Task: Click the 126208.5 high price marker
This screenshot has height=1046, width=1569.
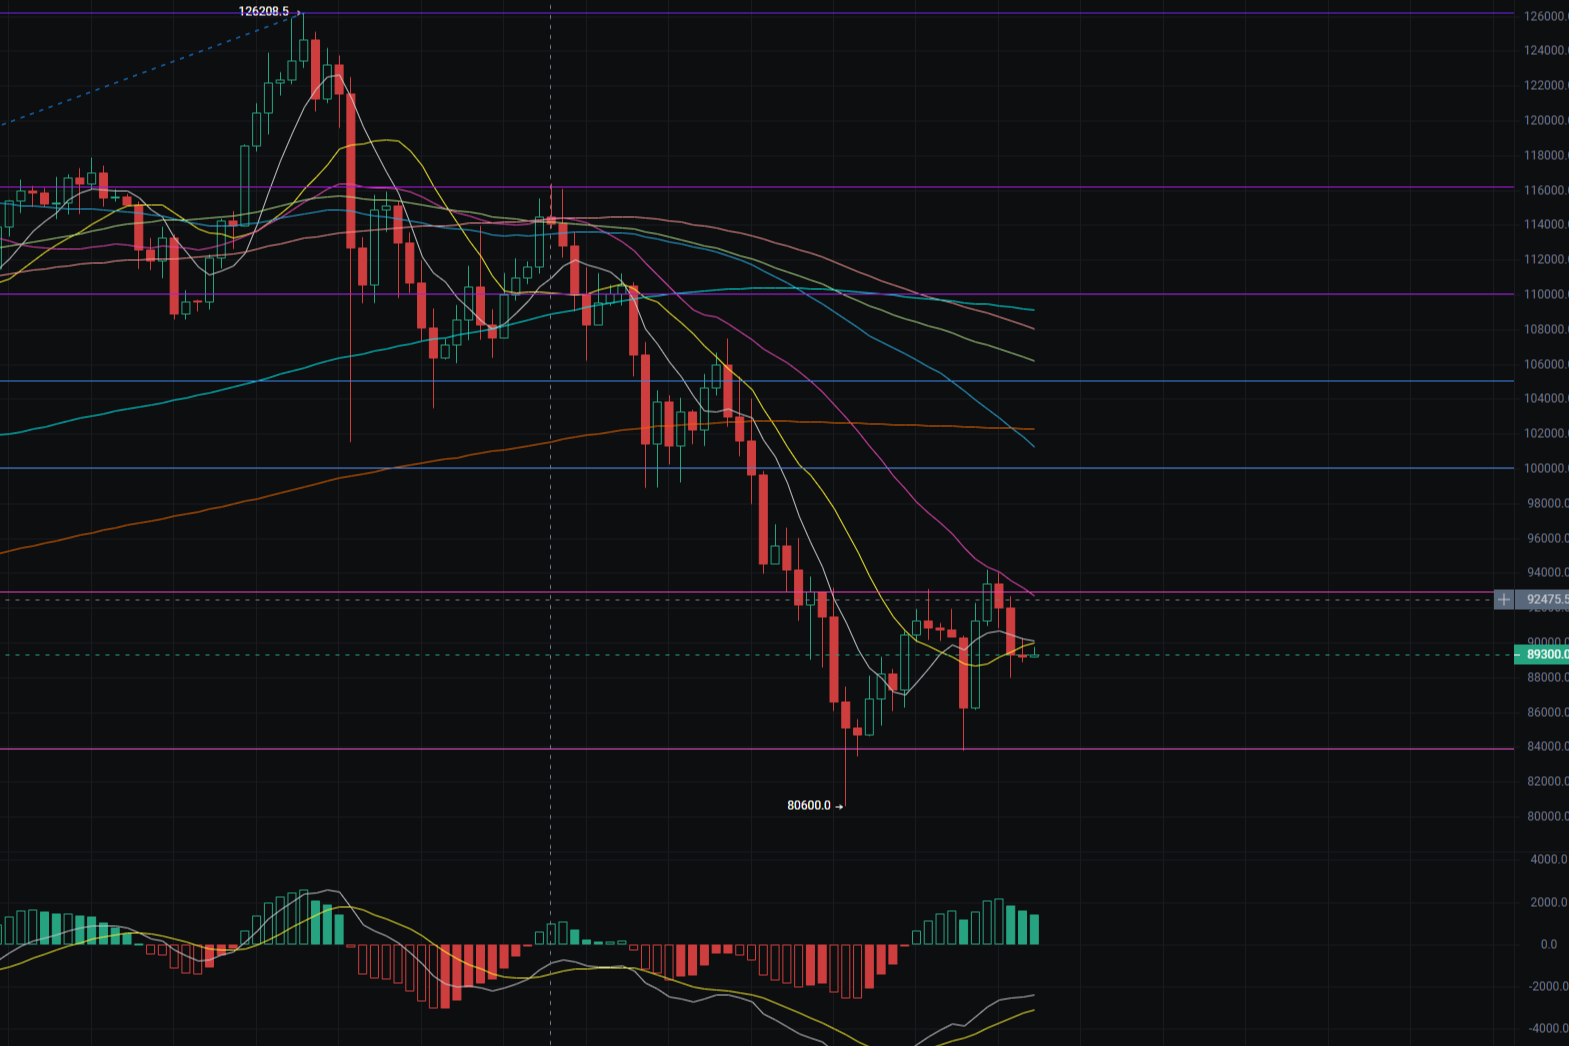Action: click(x=264, y=12)
